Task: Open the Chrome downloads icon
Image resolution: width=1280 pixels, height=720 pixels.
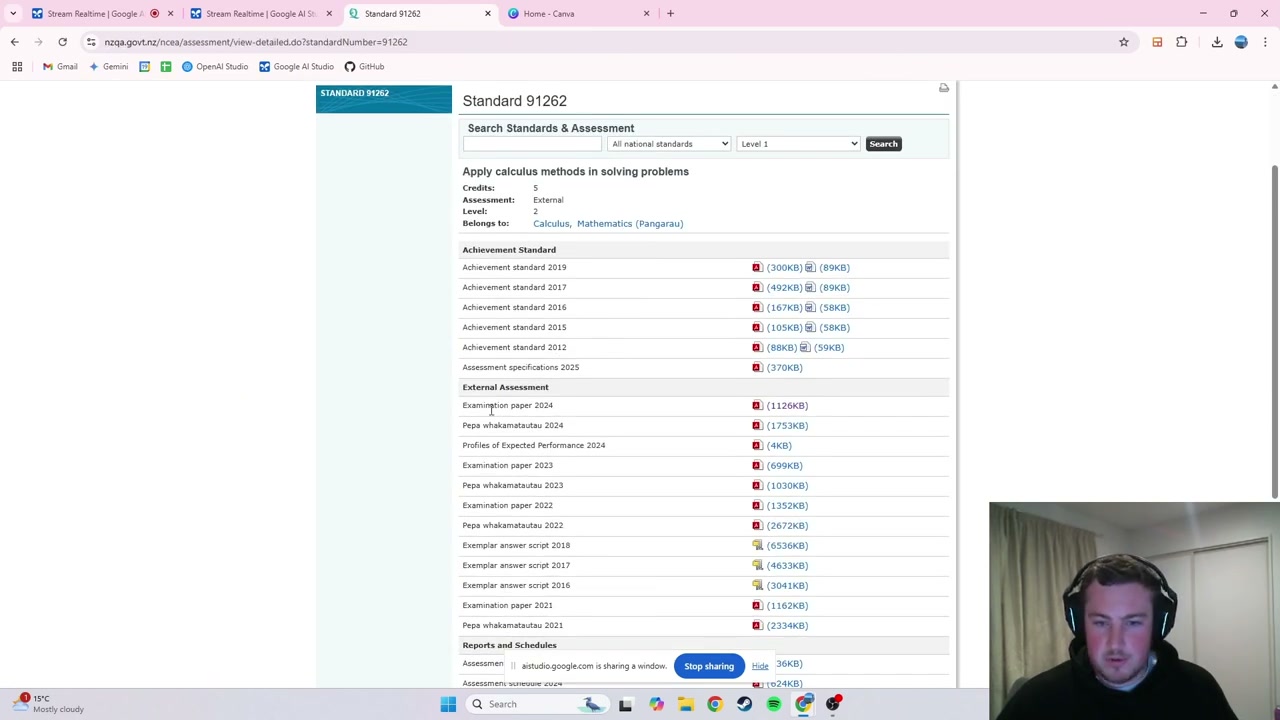Action: tap(1217, 42)
